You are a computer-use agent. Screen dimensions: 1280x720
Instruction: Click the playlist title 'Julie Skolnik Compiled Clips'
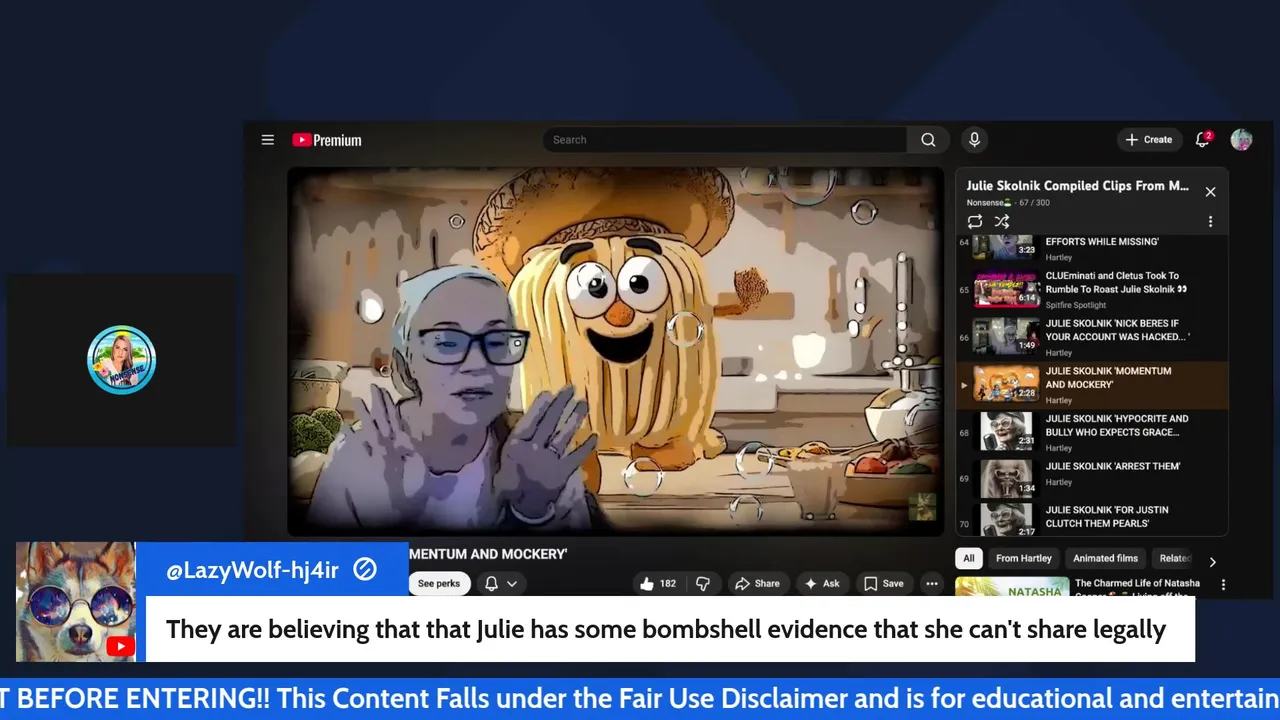click(x=1077, y=186)
